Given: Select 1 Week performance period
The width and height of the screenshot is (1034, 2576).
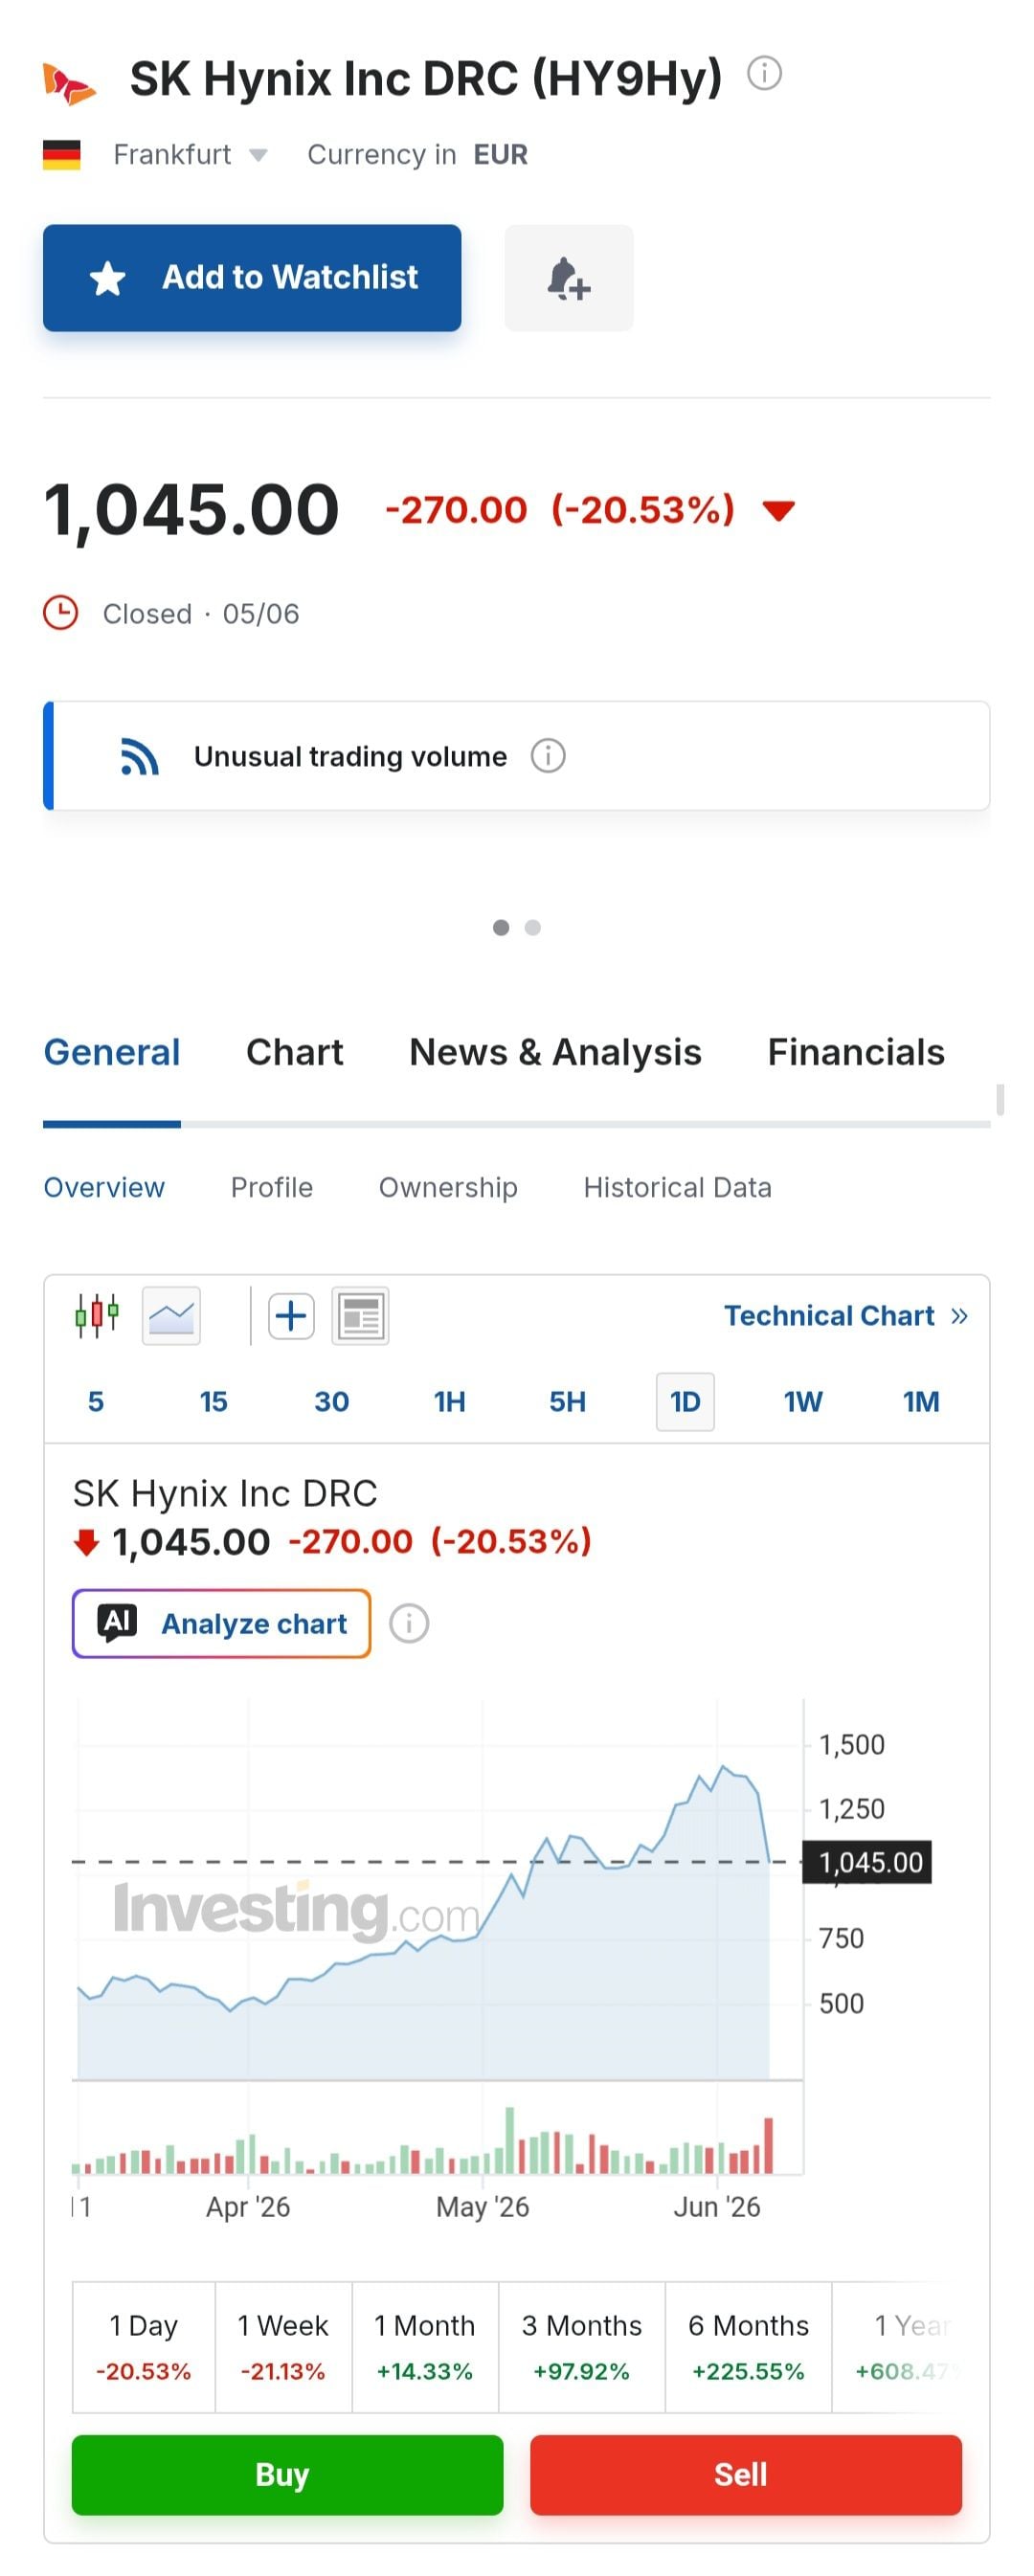Looking at the screenshot, I should 283,2347.
